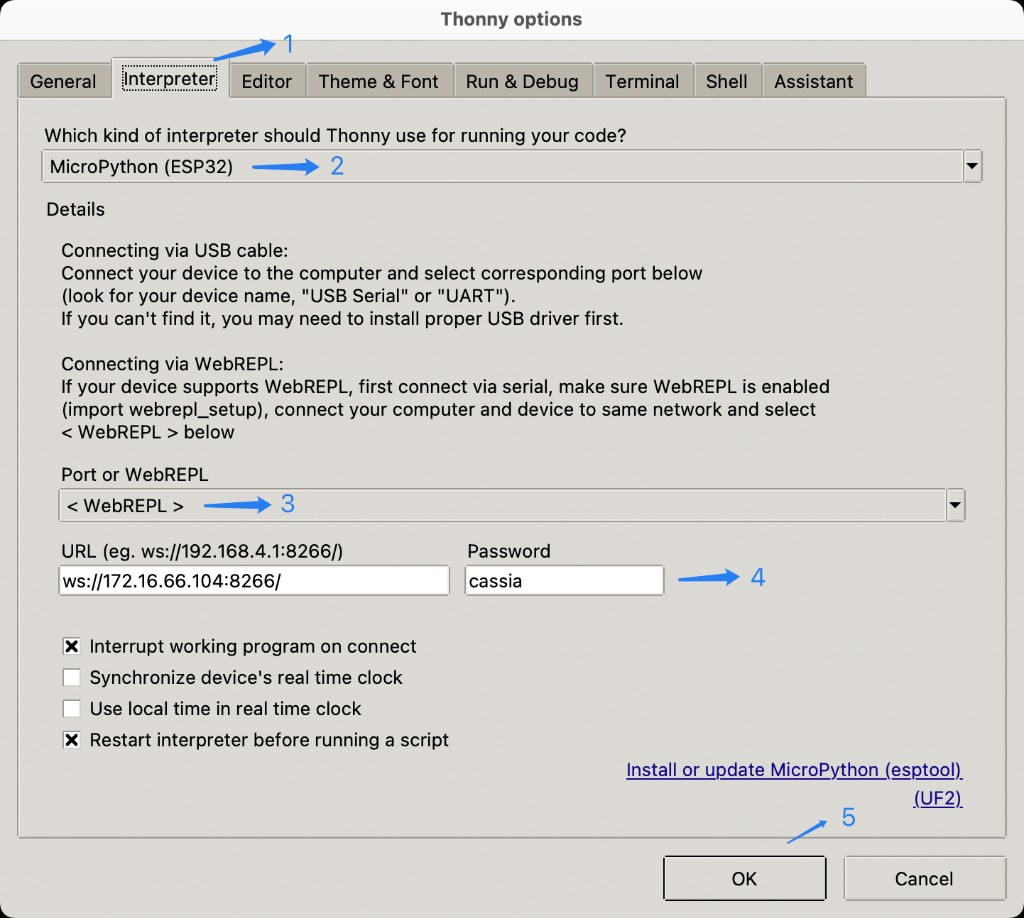Screen dimensions: 1024x918
Task: Click the 'Connecting via WebREPL:' heading text
Action: point(172,364)
